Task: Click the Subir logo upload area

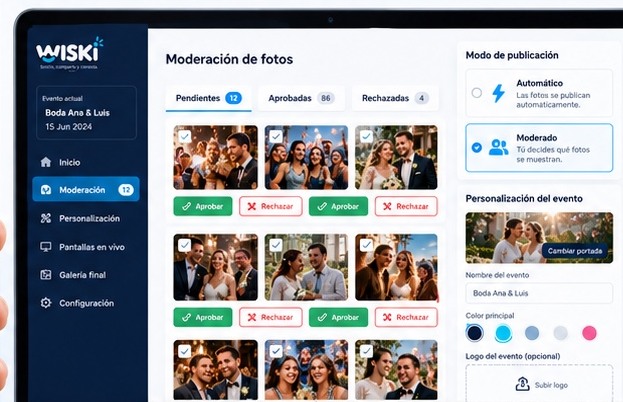Action: (x=539, y=383)
